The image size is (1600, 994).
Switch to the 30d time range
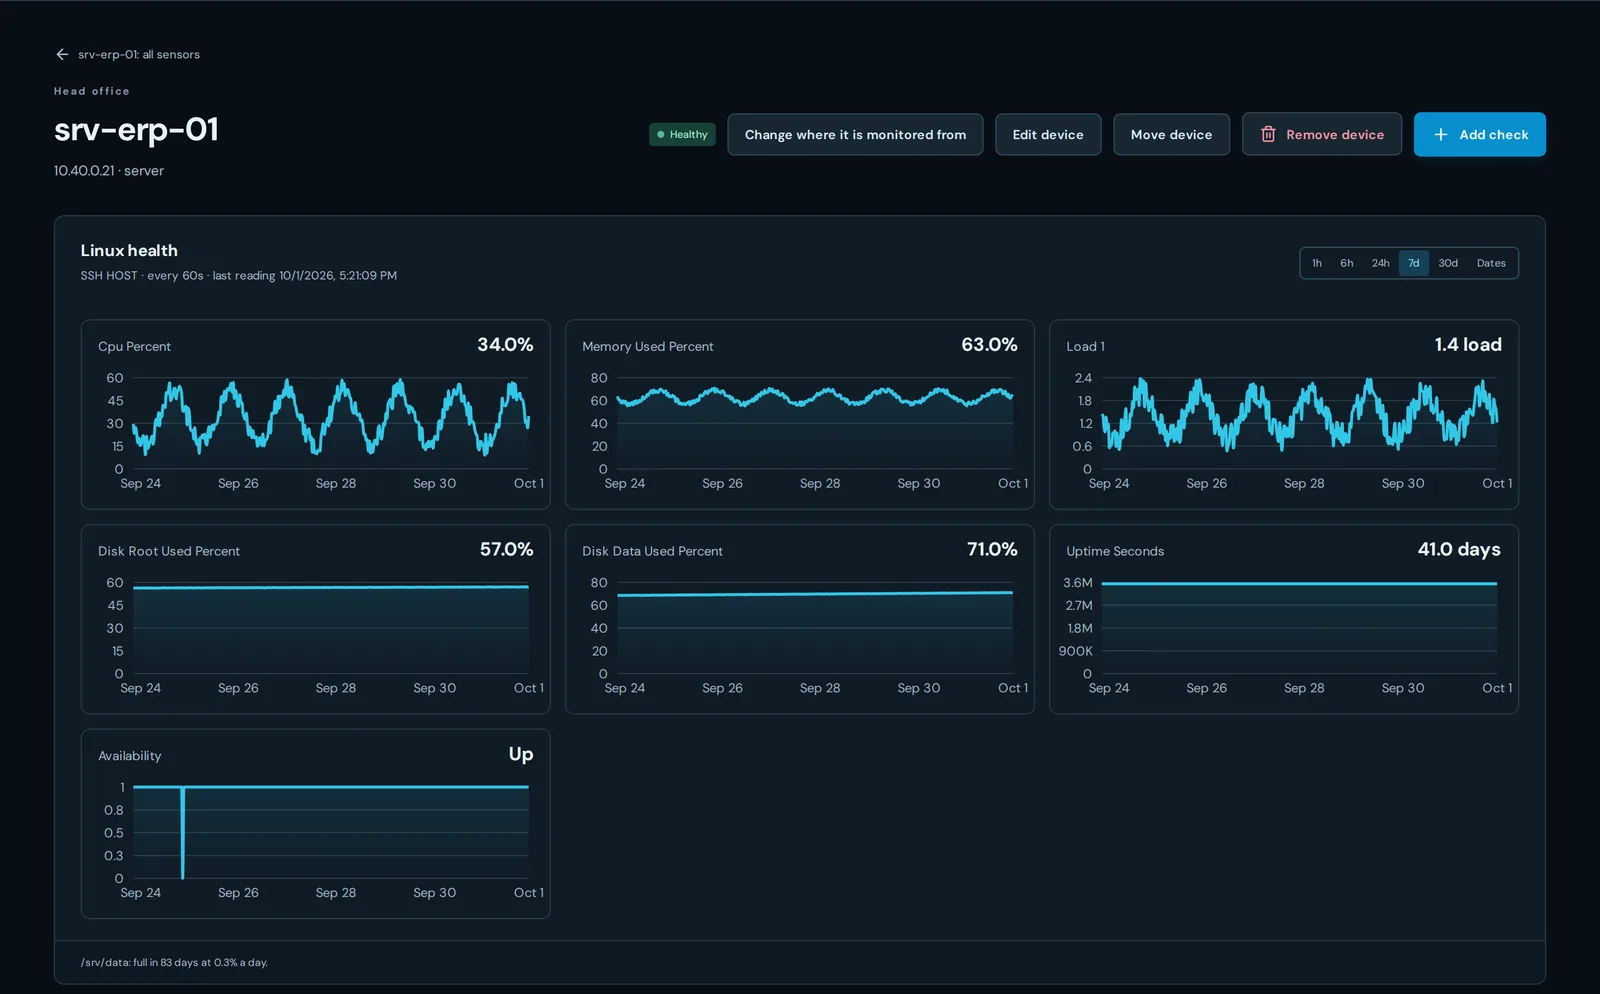pyautogui.click(x=1448, y=263)
